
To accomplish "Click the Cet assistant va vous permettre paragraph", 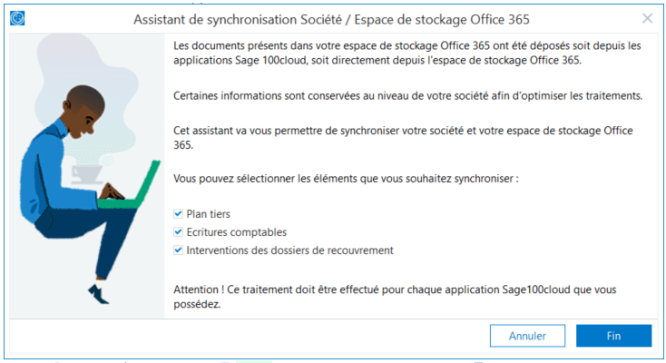I will (403, 138).
